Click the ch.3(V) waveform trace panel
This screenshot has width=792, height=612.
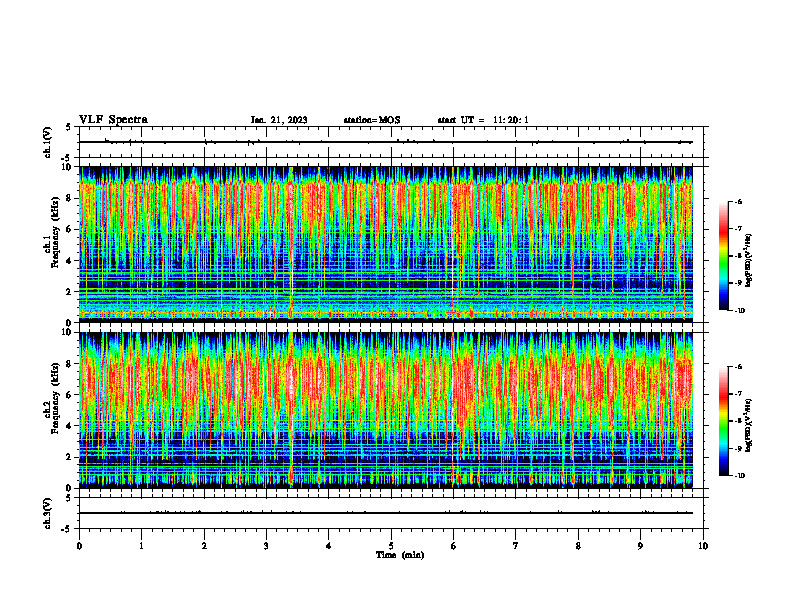pos(393,513)
